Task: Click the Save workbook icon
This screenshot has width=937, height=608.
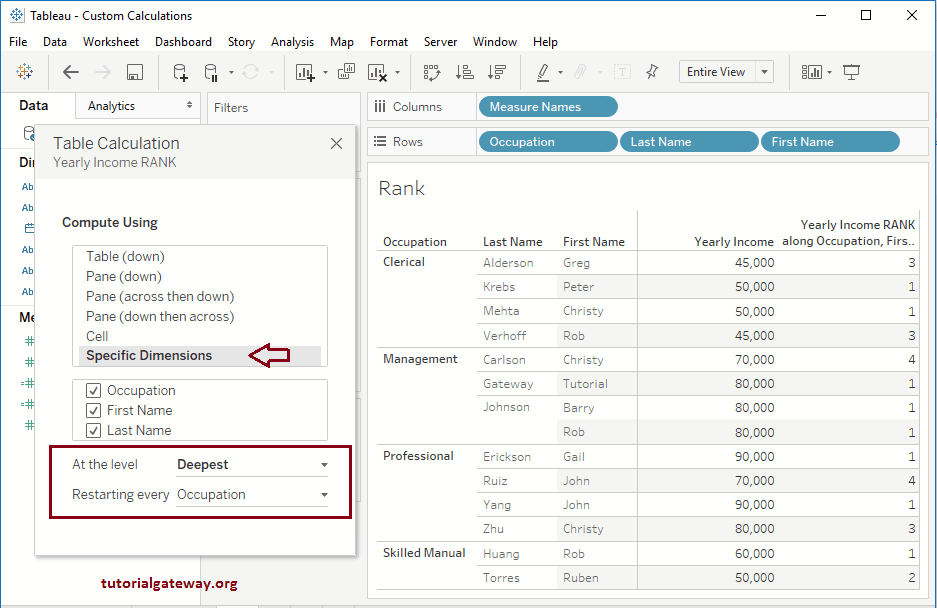Action: click(133, 71)
